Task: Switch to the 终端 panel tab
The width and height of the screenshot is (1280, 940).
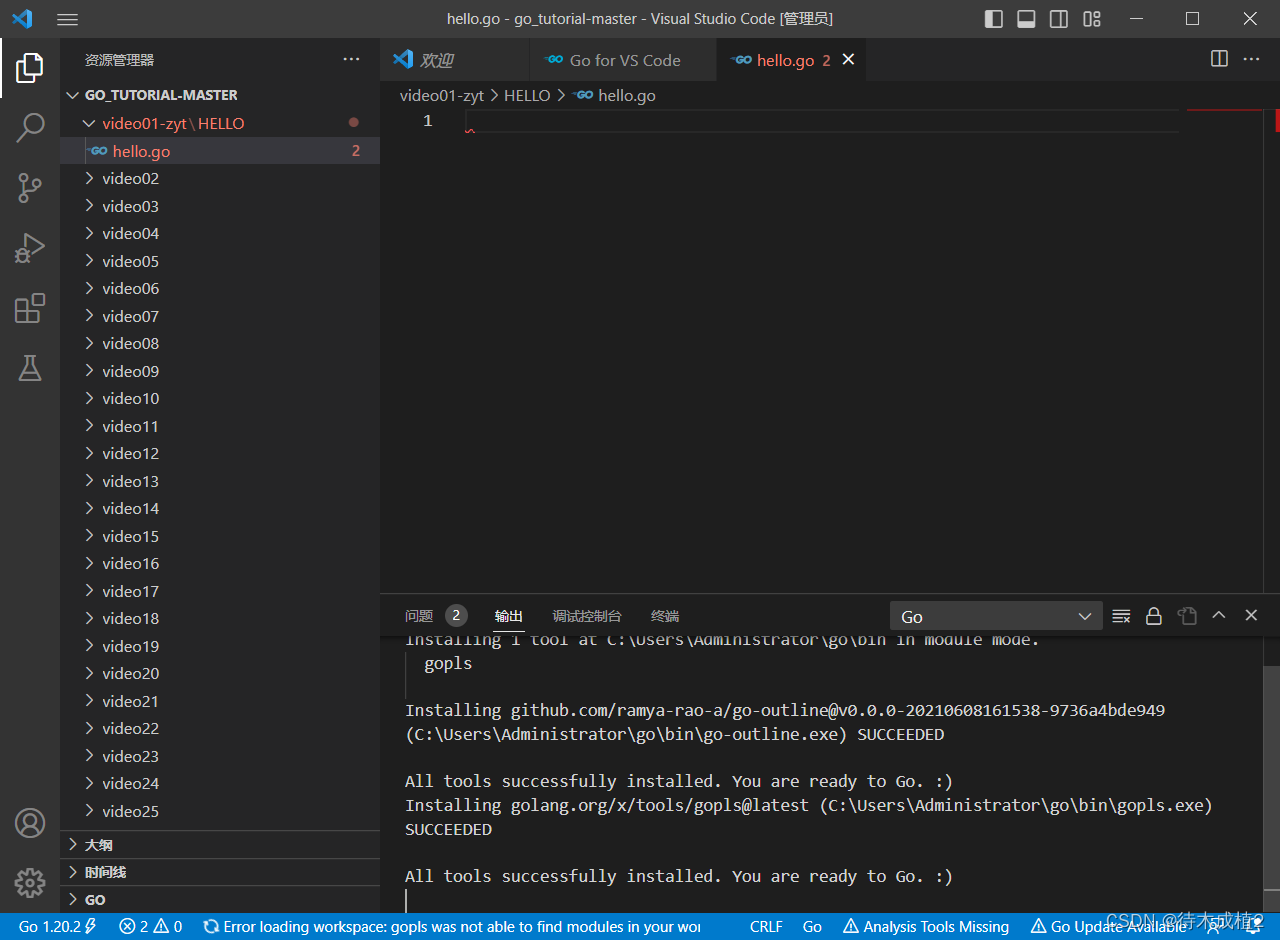Action: point(665,616)
